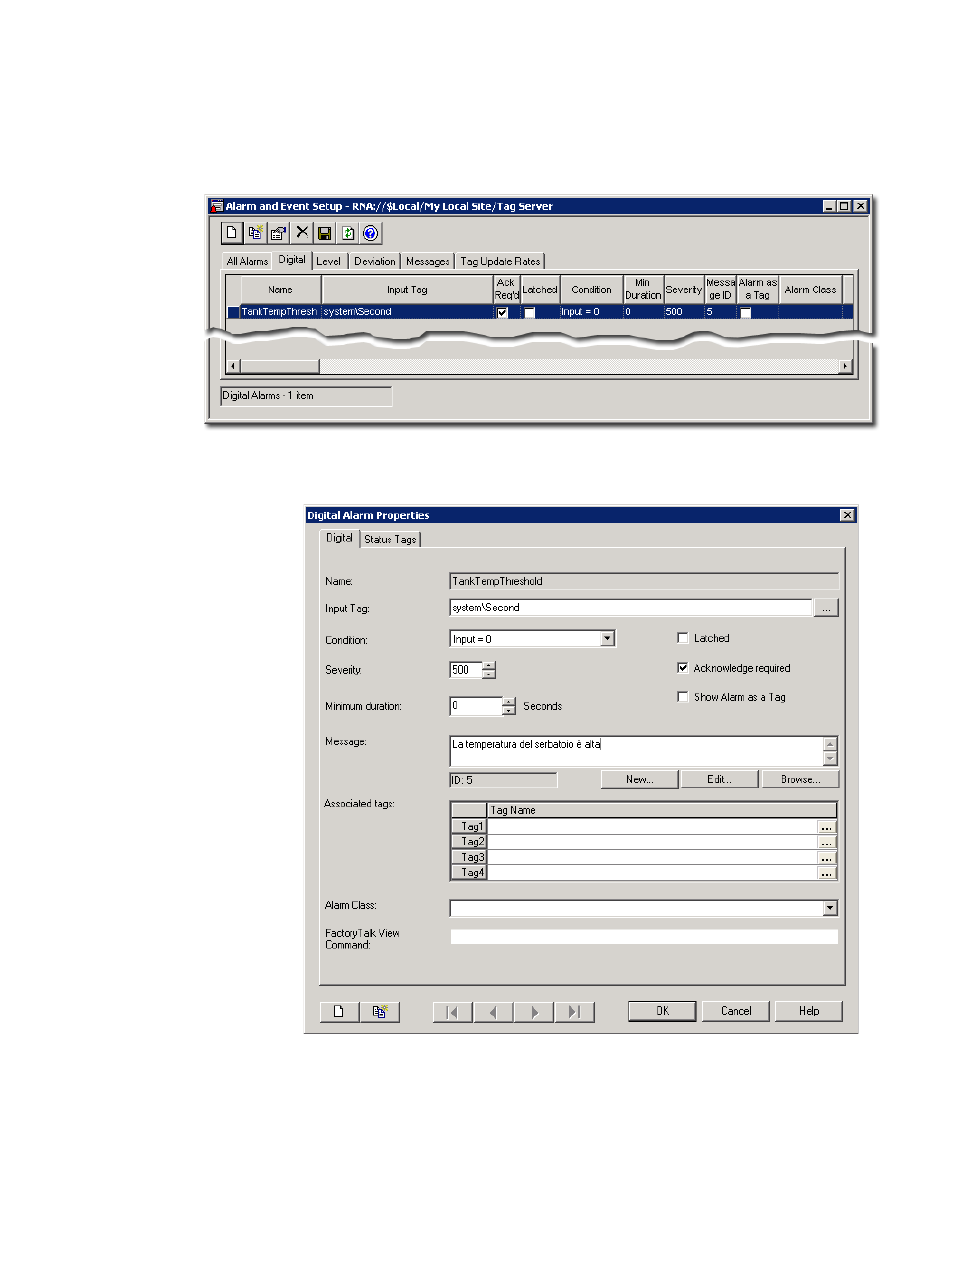
Task: Click the Help button in properties dialog
Action: pos(809,1011)
